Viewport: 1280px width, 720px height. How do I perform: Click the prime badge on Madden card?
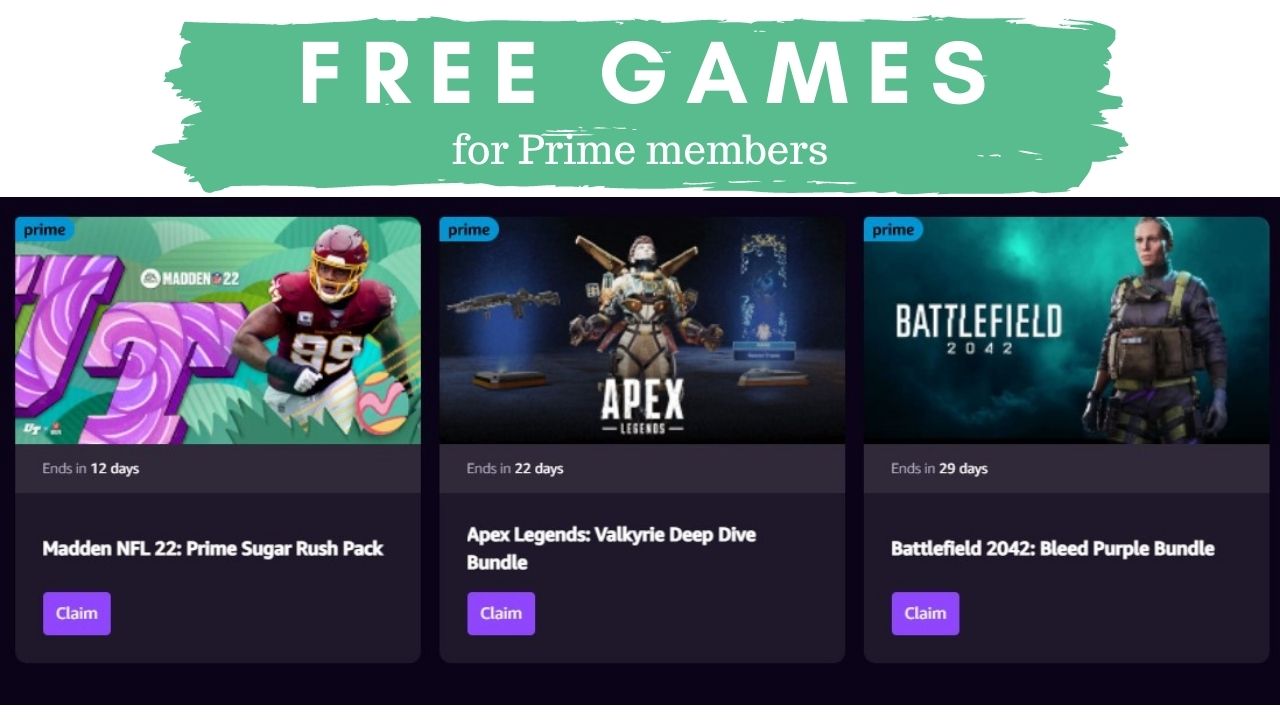coord(45,230)
